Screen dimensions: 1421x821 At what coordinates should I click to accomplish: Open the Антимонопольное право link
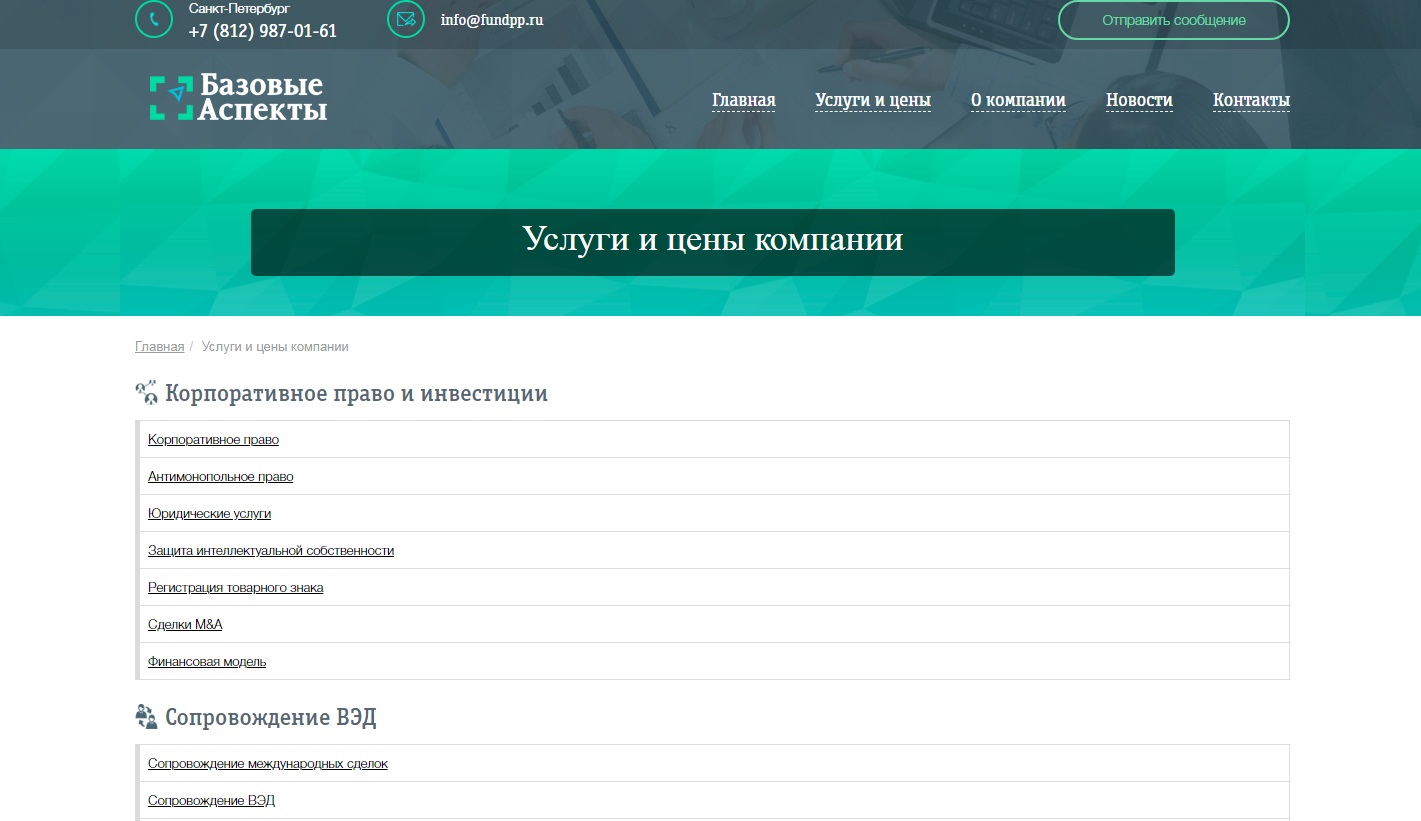coord(220,477)
